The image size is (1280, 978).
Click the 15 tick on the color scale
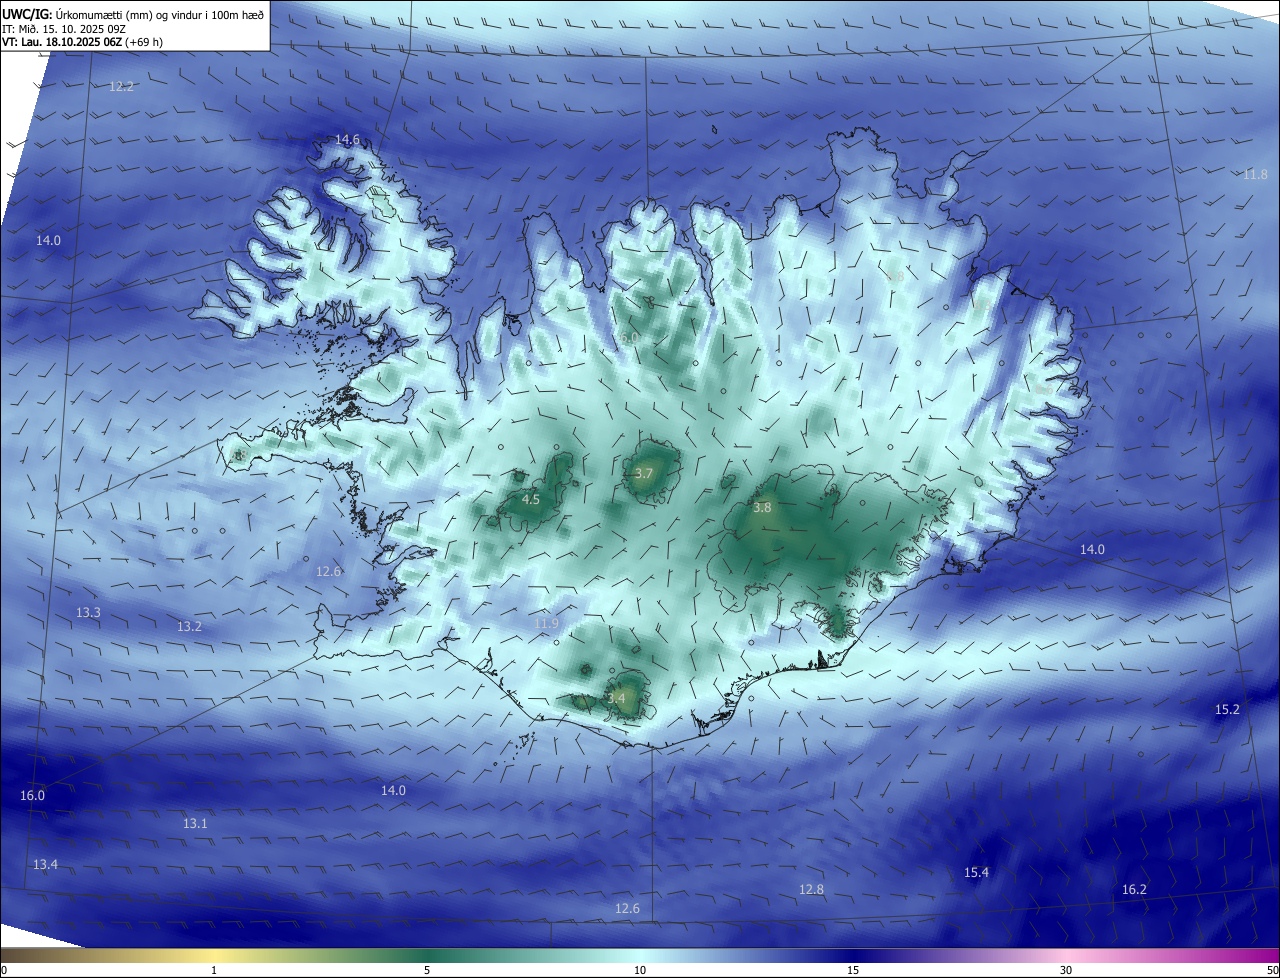point(853,970)
